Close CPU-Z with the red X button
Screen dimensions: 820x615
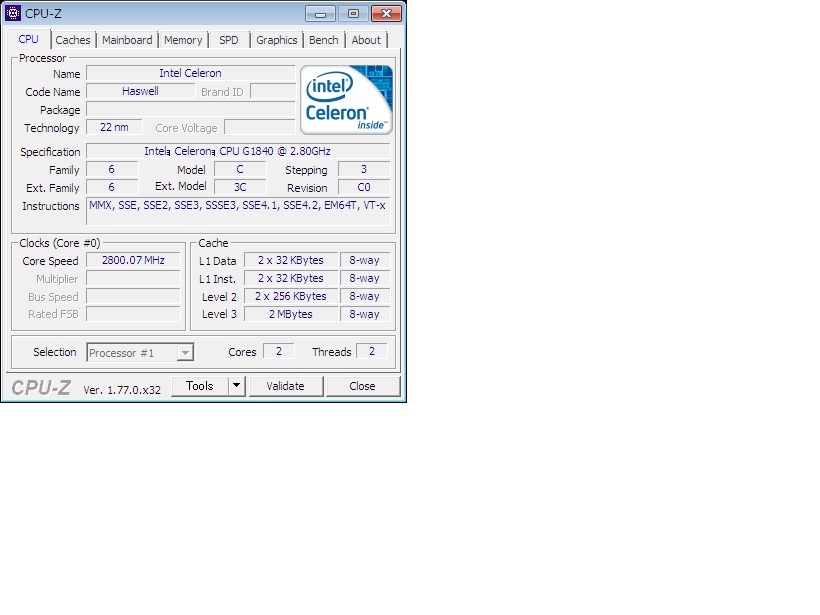coord(386,14)
